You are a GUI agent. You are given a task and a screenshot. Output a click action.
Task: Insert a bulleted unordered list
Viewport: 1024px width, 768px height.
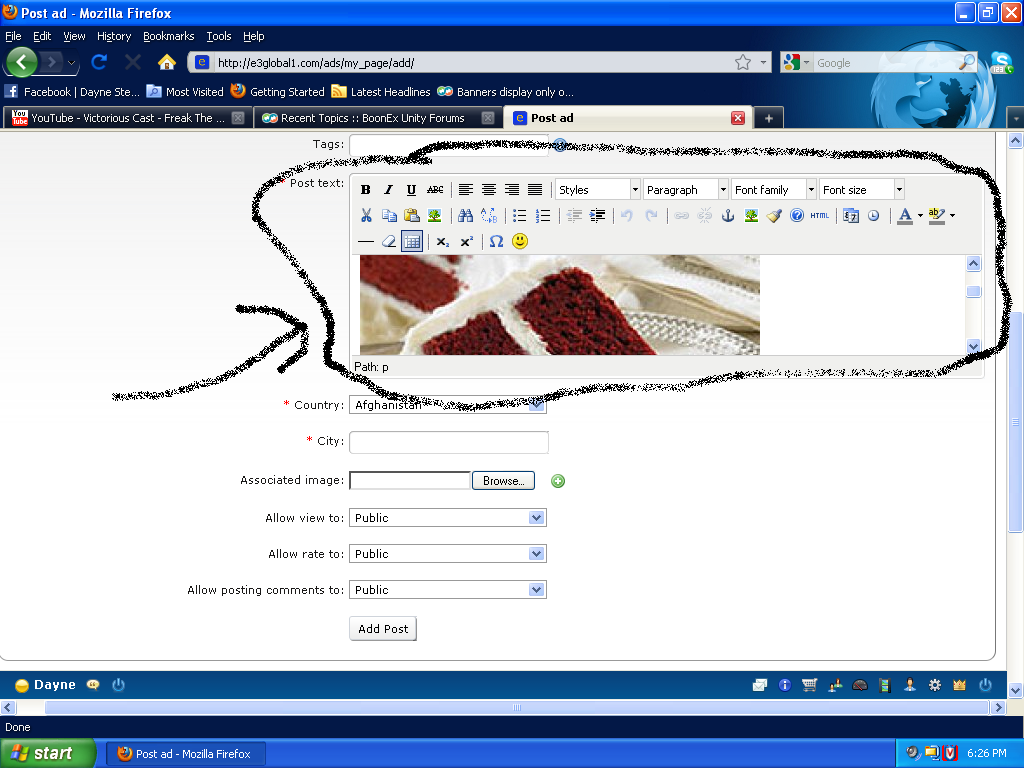[x=520, y=215]
